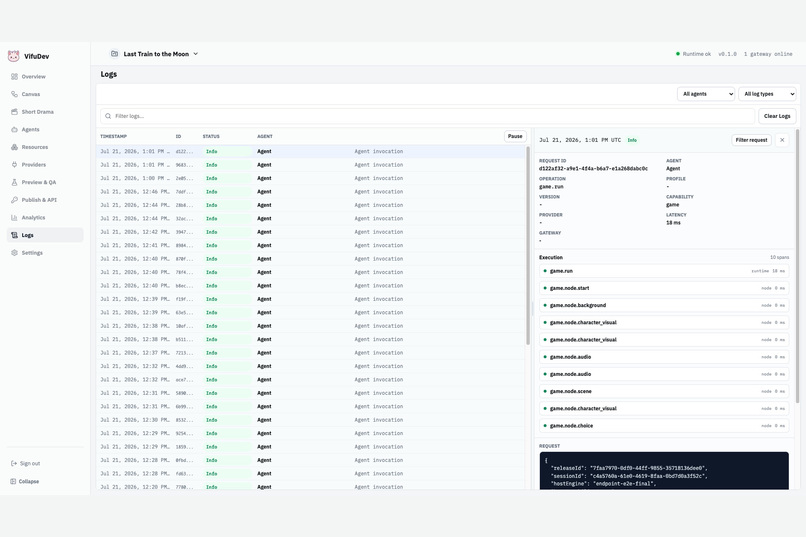Pause the live log stream
The image size is (806, 537).
(515, 136)
